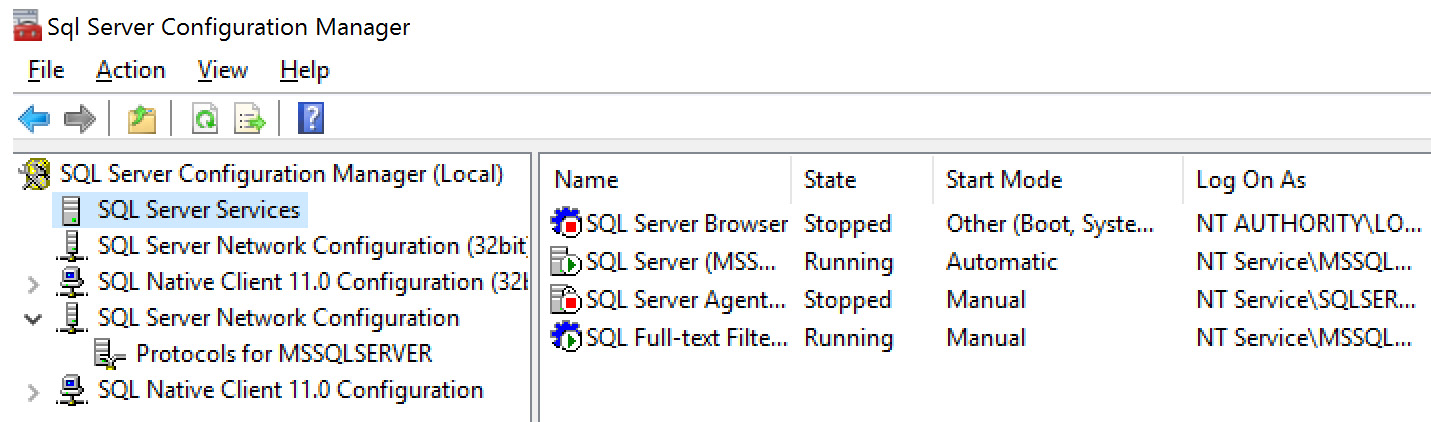Click the app icon in the title bar
Viewport: 1431px width, 422px height.
click(x=27, y=26)
